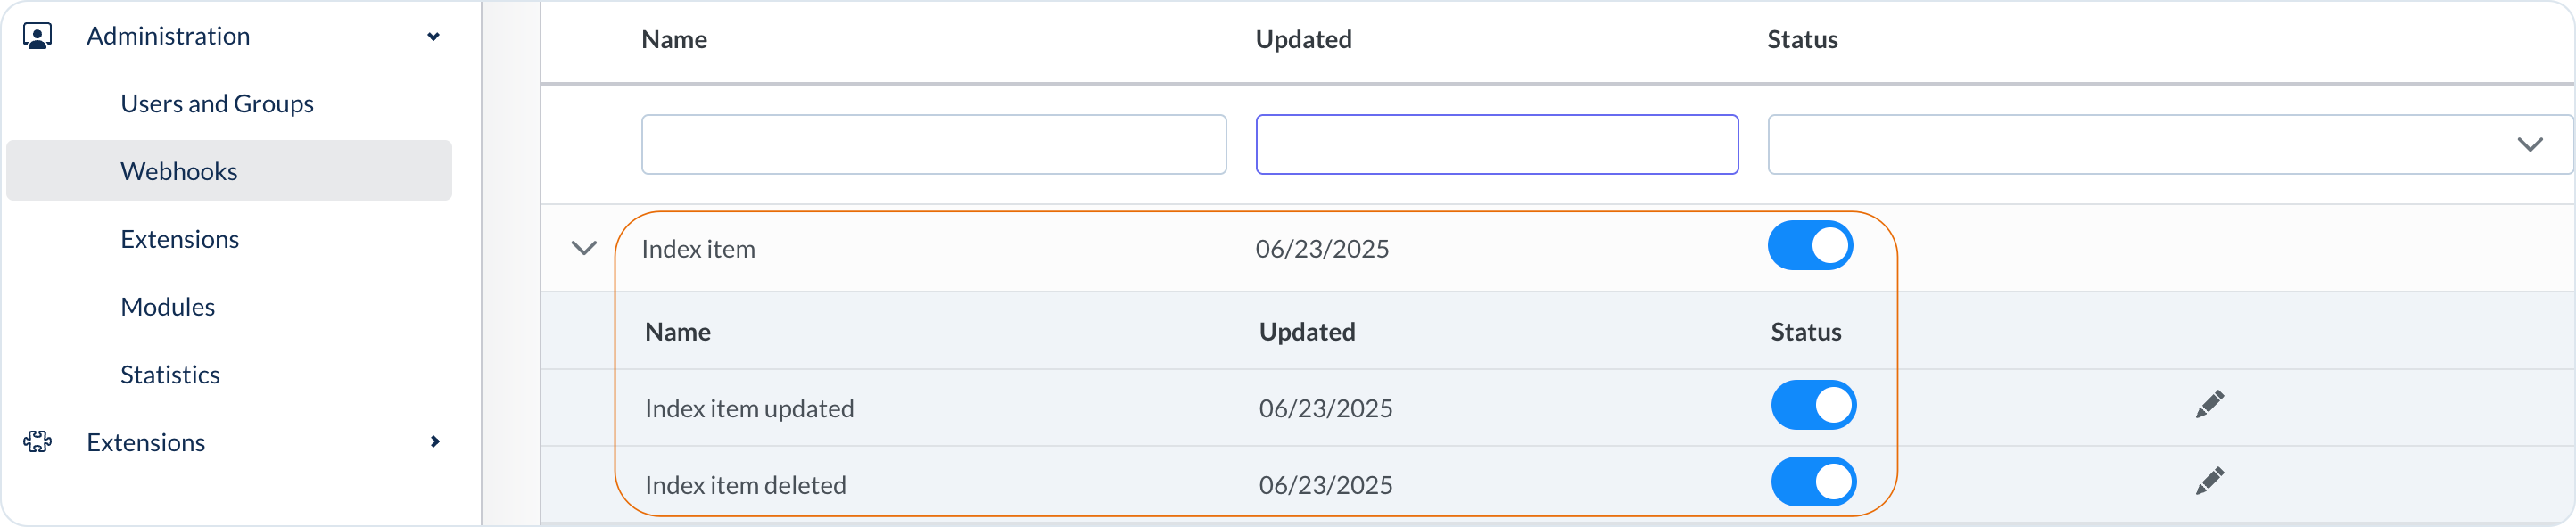Disable the Index item updated webhook
Screen dimensions: 2576x527
tap(1813, 405)
